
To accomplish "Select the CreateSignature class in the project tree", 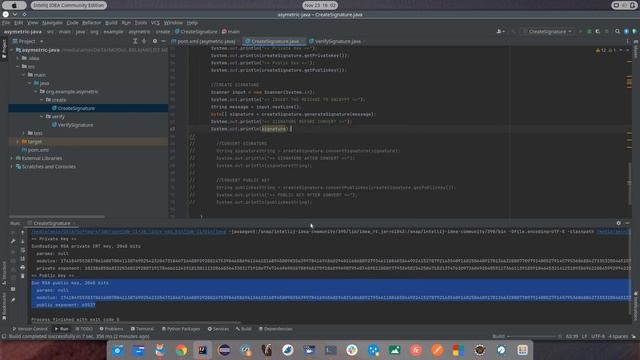I will (76, 108).
